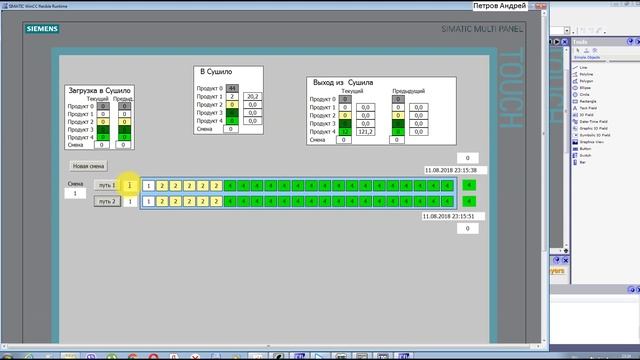Click the путь 2 button
The height and width of the screenshot is (360, 640).
[107, 201]
